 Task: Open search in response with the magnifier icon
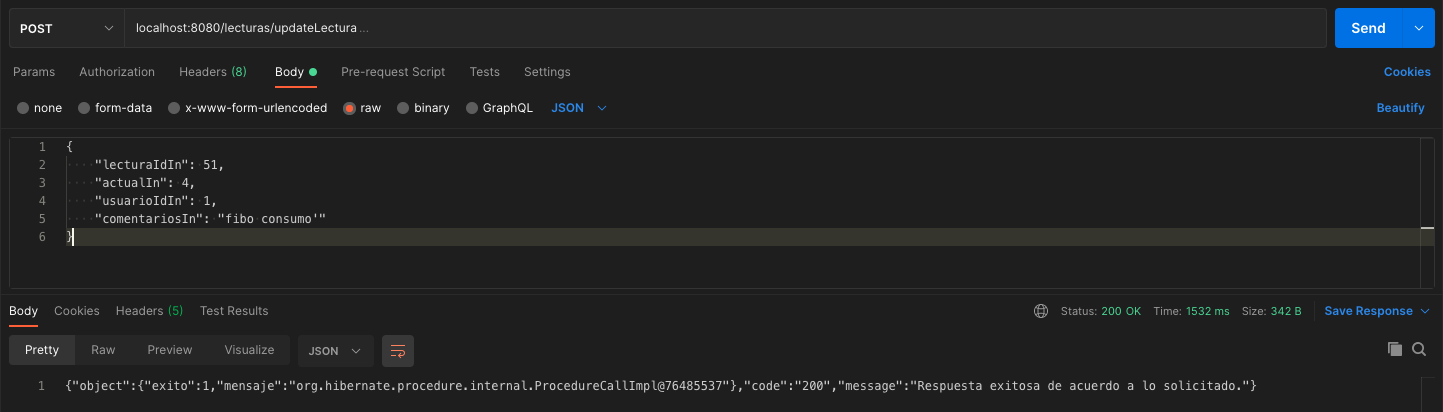coord(1419,349)
